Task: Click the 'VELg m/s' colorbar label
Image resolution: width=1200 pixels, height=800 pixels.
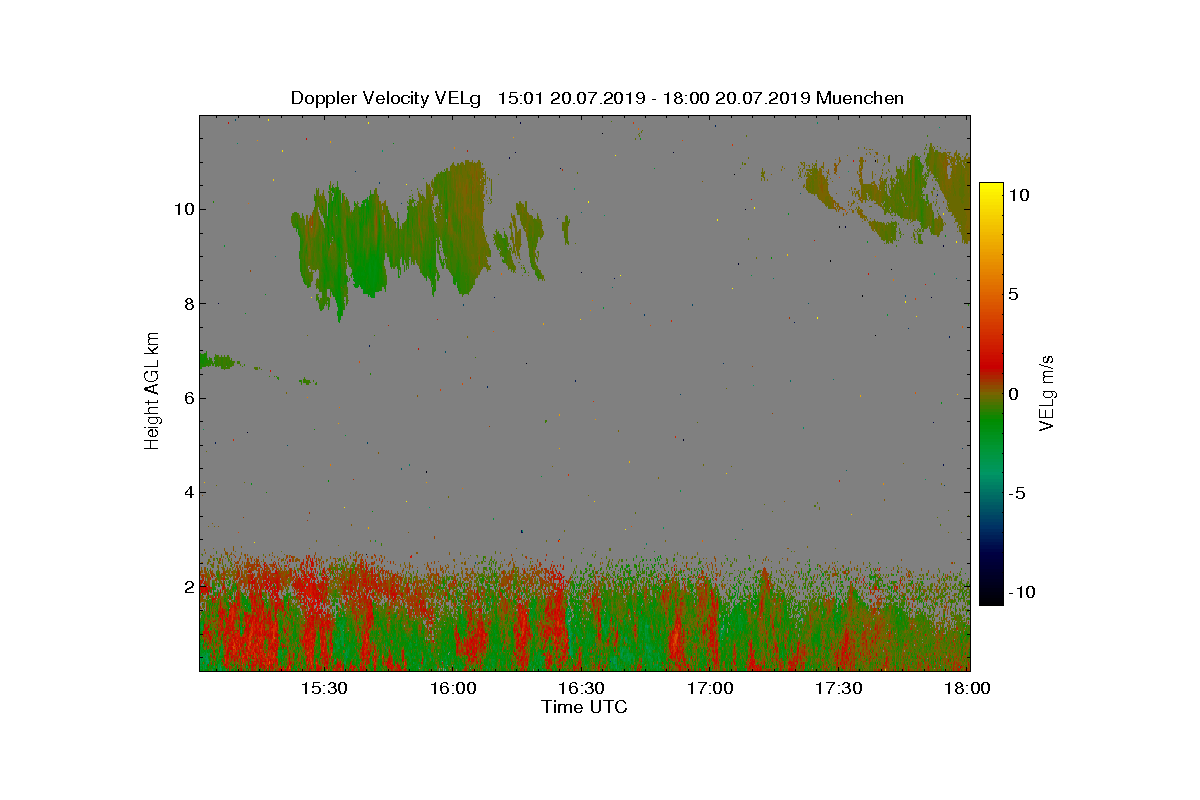Action: [1047, 393]
